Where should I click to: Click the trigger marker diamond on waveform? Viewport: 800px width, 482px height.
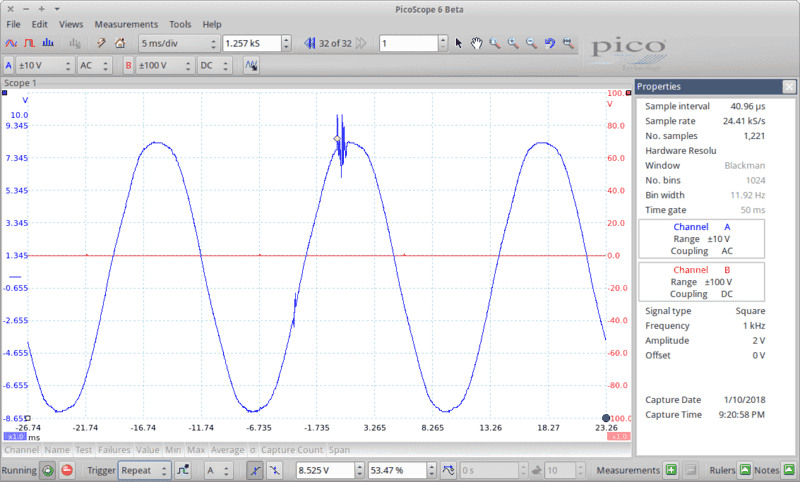point(337,137)
